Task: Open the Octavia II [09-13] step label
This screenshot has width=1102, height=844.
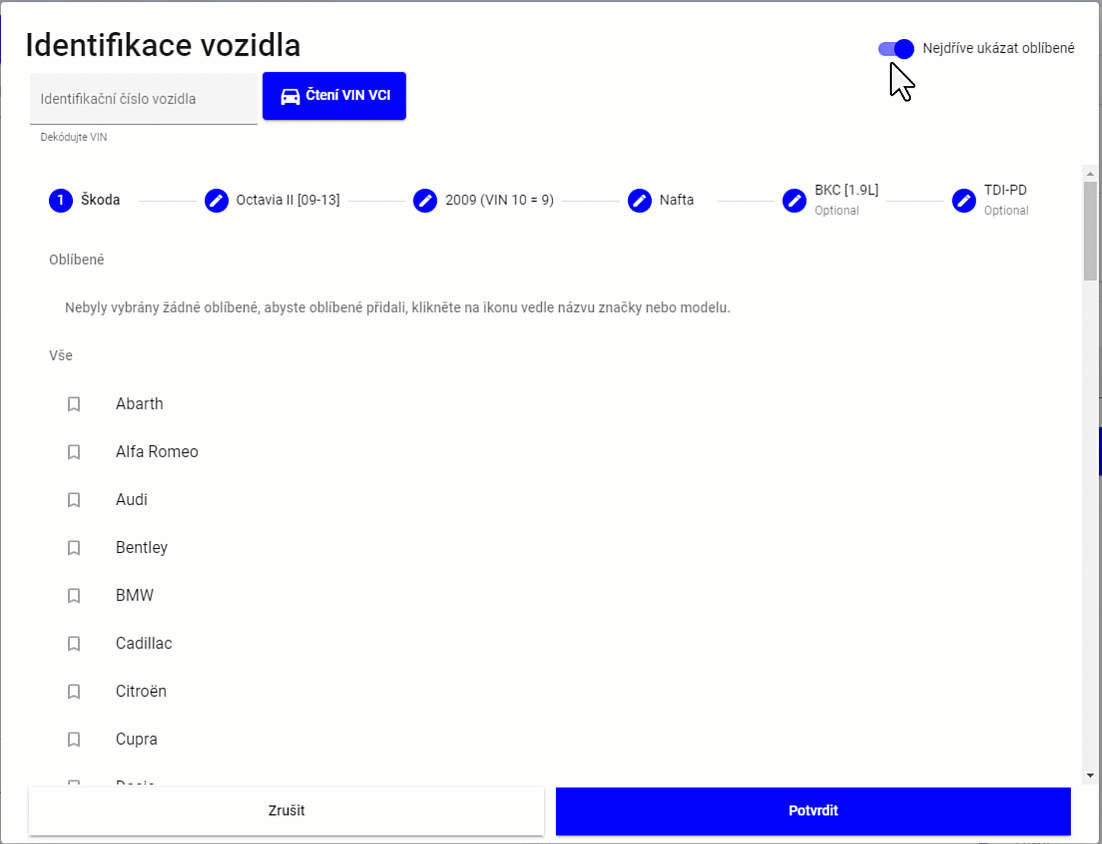Action: pos(287,200)
